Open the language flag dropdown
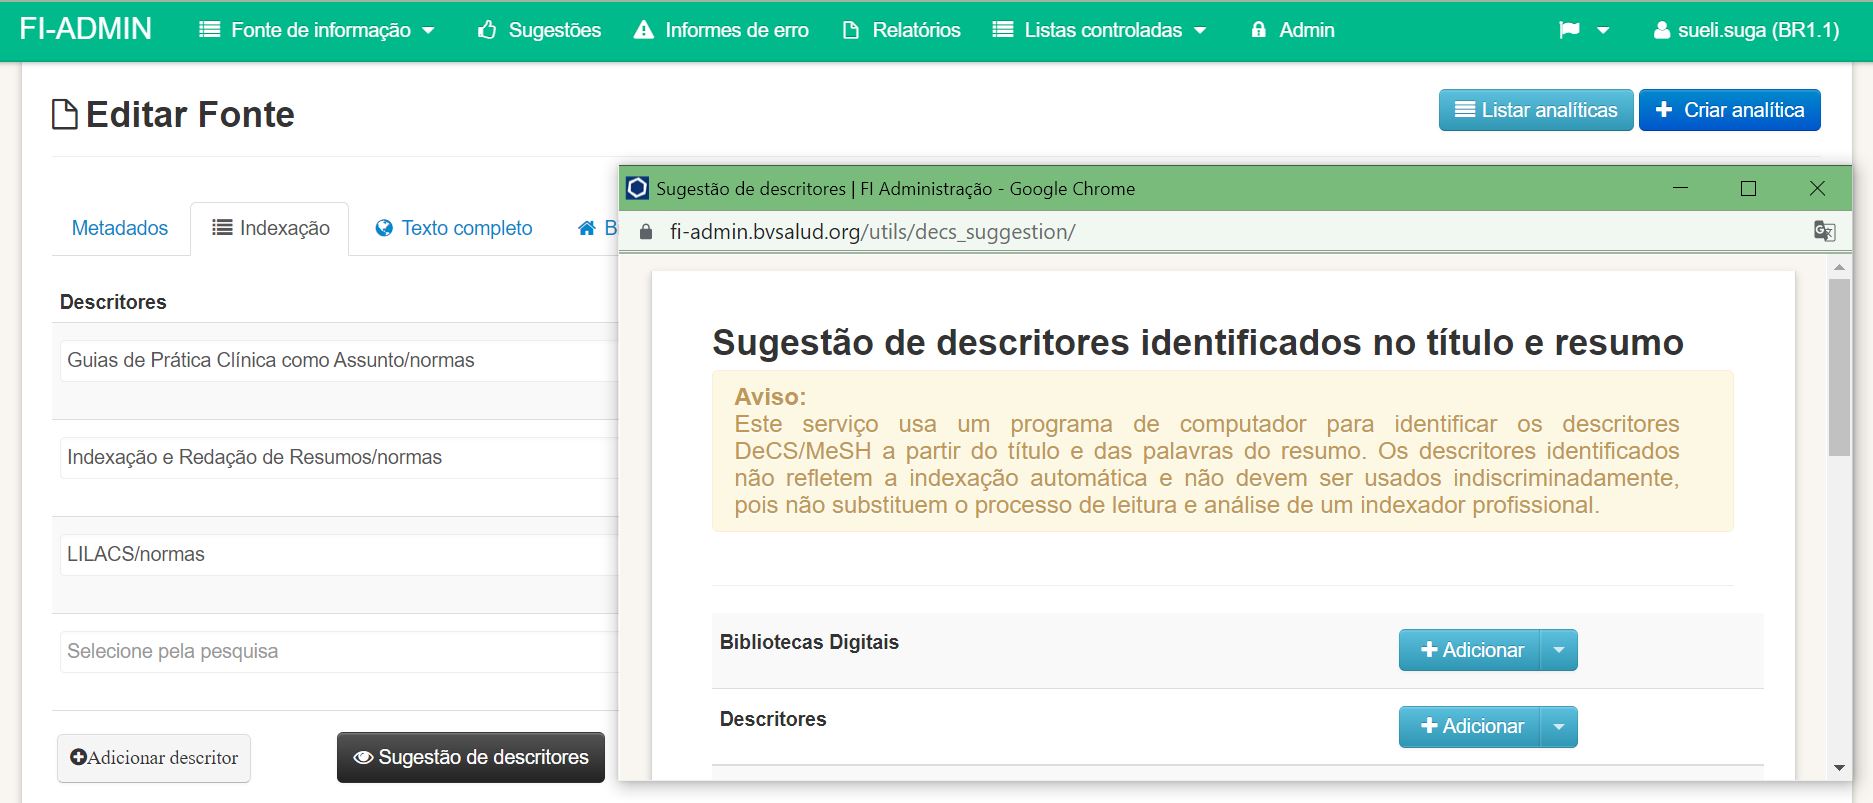 point(1584,30)
